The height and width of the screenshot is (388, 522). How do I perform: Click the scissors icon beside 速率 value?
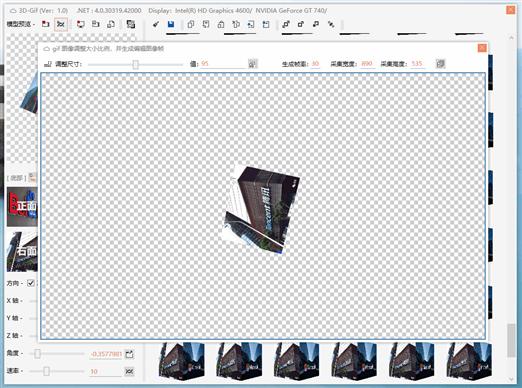click(x=129, y=371)
